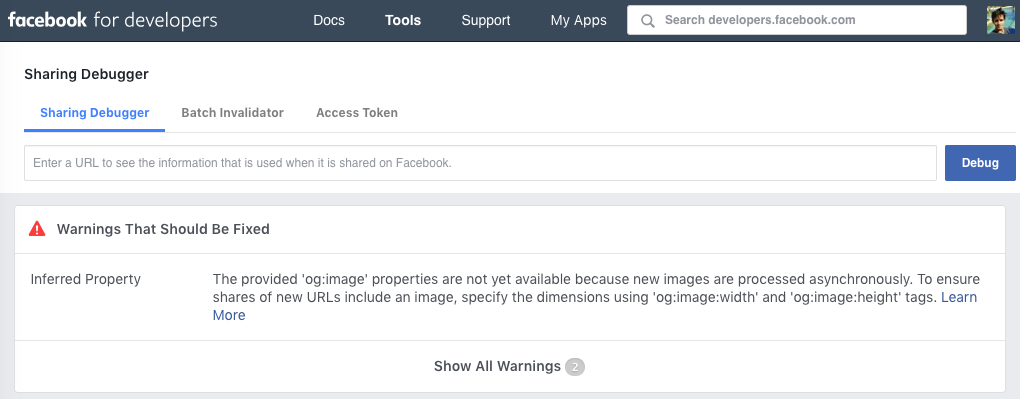The width and height of the screenshot is (1020, 399).
Task: Open My Apps in the top navigation
Action: [578, 20]
